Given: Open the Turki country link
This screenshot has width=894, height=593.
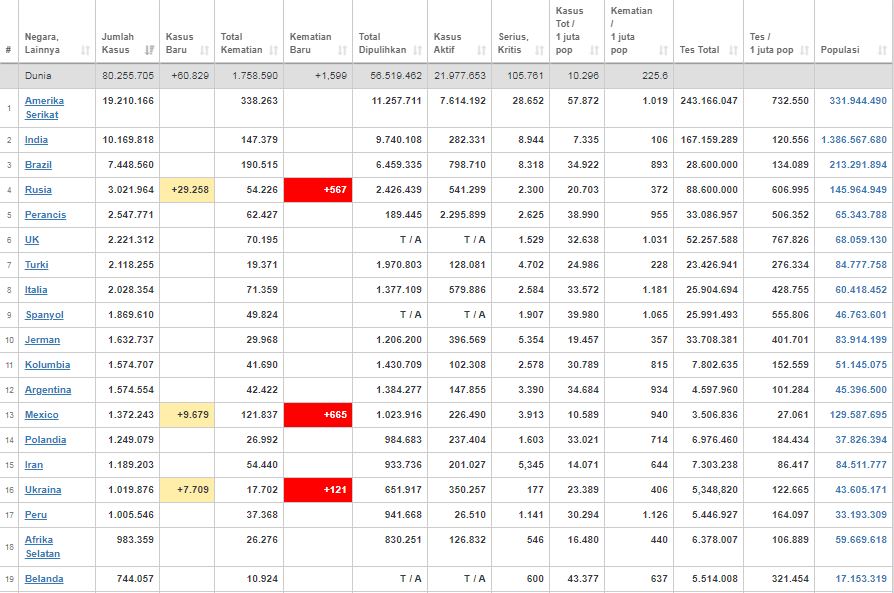Looking at the screenshot, I should (36, 265).
